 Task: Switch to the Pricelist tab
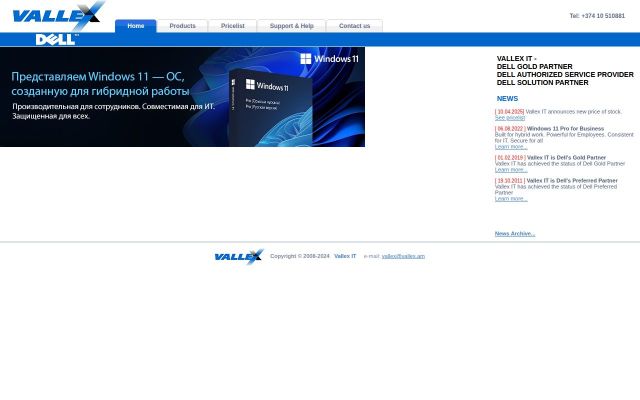point(233,26)
